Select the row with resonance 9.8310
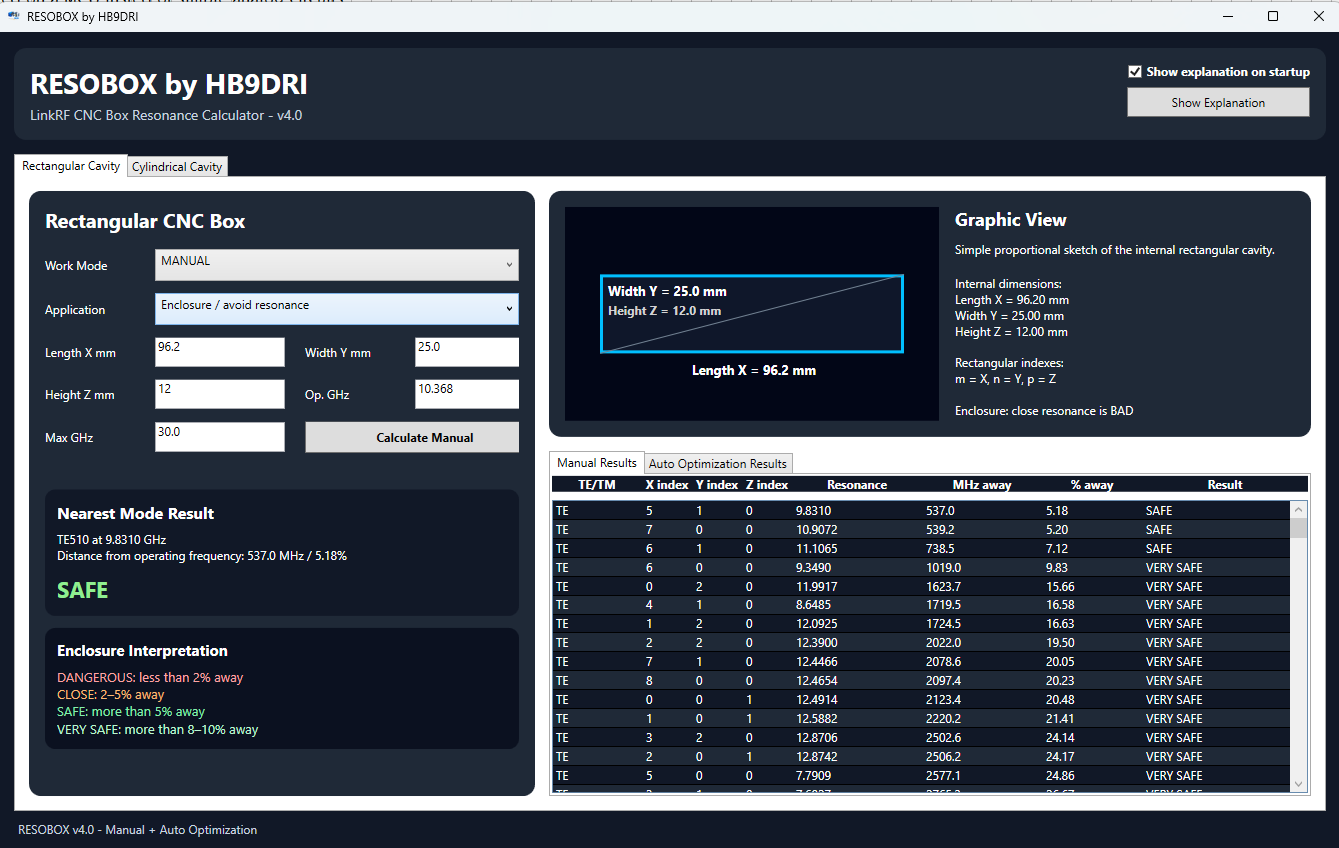1339x848 pixels. click(922, 510)
